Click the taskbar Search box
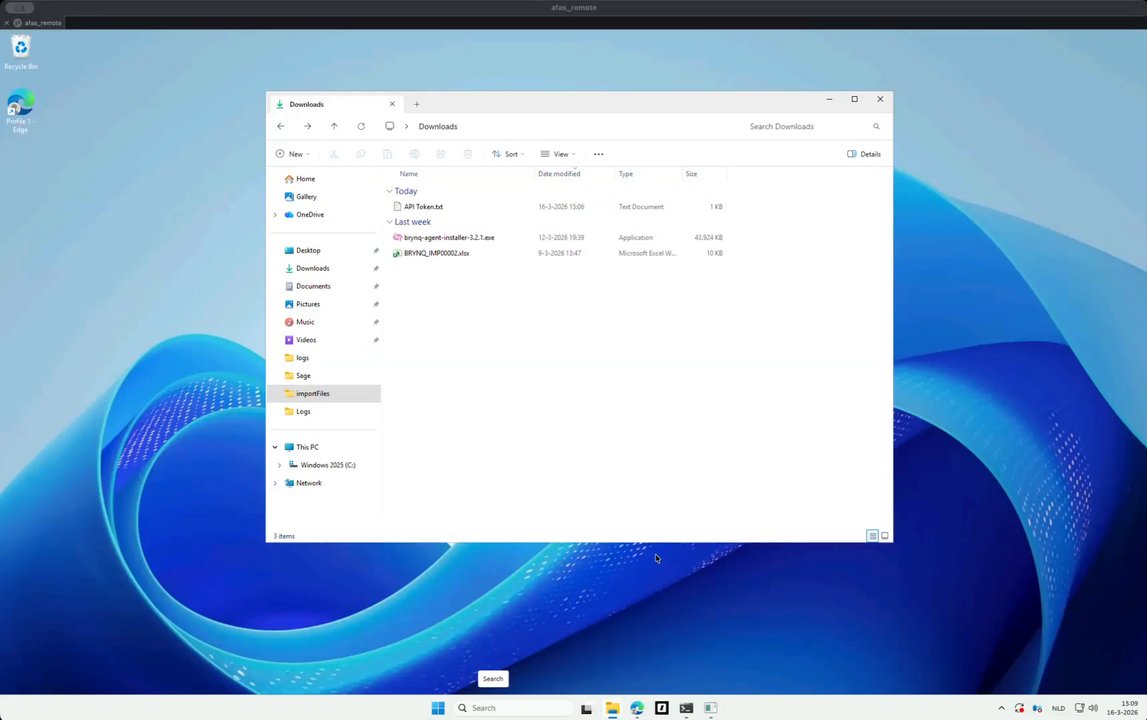This screenshot has width=1147, height=720. click(x=512, y=708)
